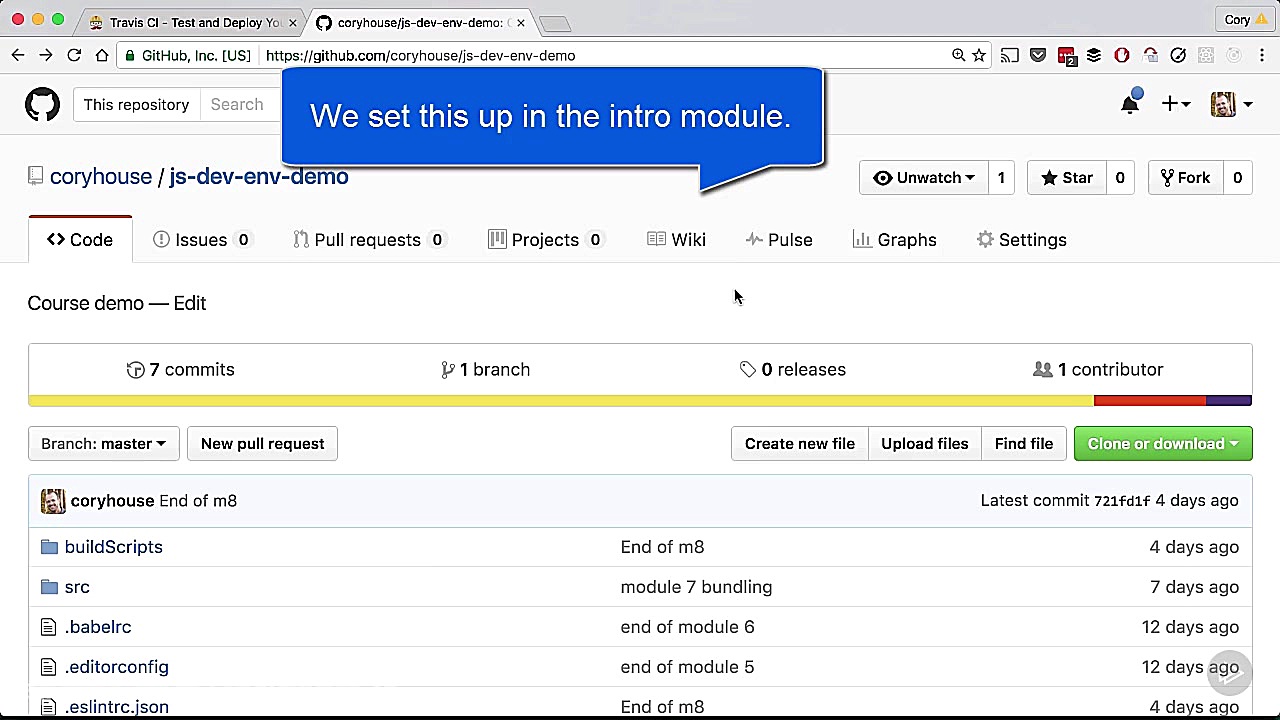Image resolution: width=1280 pixels, height=720 pixels.
Task: Star the js-dev-env-demo repository
Action: [1066, 178]
